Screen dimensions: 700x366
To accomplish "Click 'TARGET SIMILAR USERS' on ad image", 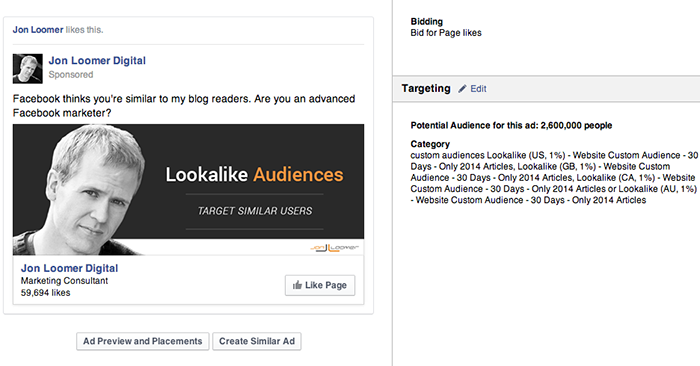I will click(255, 211).
